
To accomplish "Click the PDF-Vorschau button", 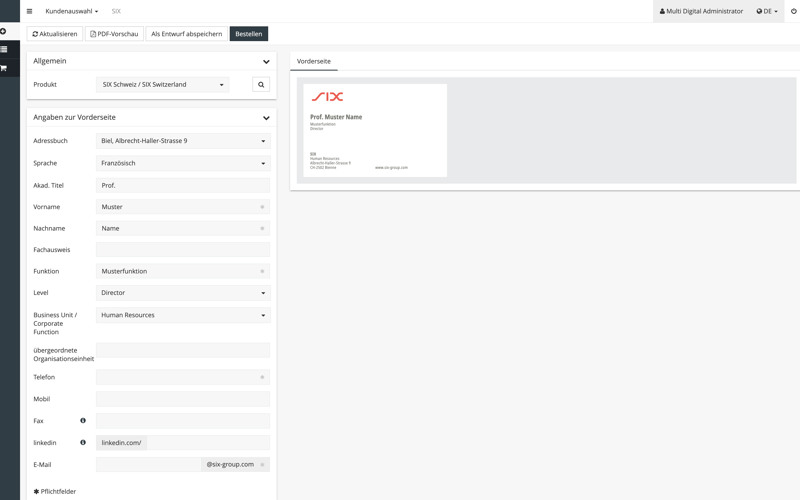I will [114, 34].
